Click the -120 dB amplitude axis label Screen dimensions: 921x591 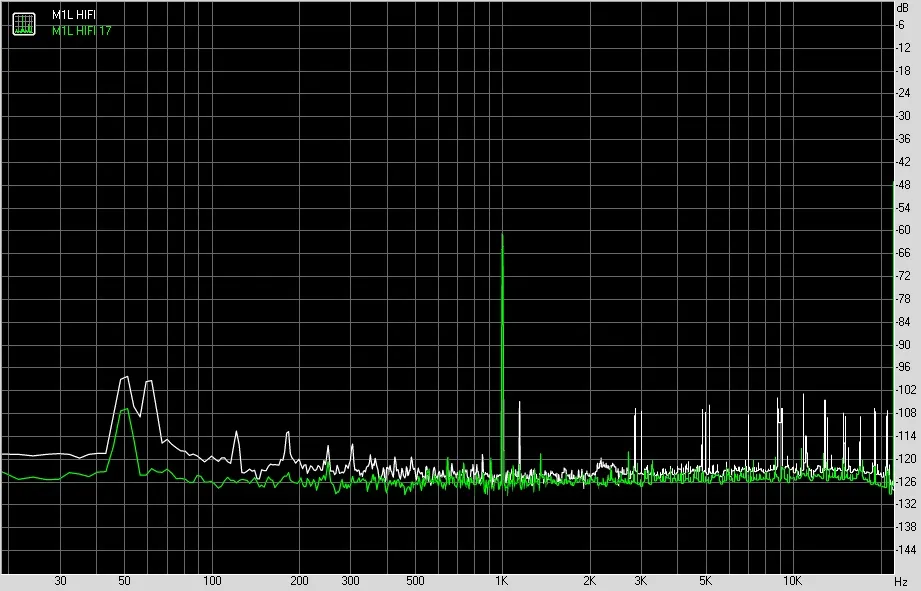coord(905,458)
